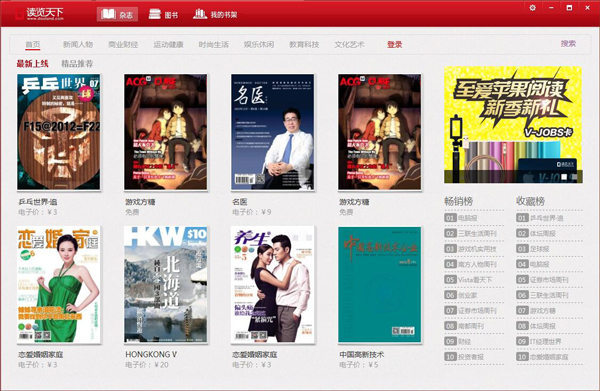Click the 读览天下 logo
This screenshot has height=391, width=600.
pos(39,14)
